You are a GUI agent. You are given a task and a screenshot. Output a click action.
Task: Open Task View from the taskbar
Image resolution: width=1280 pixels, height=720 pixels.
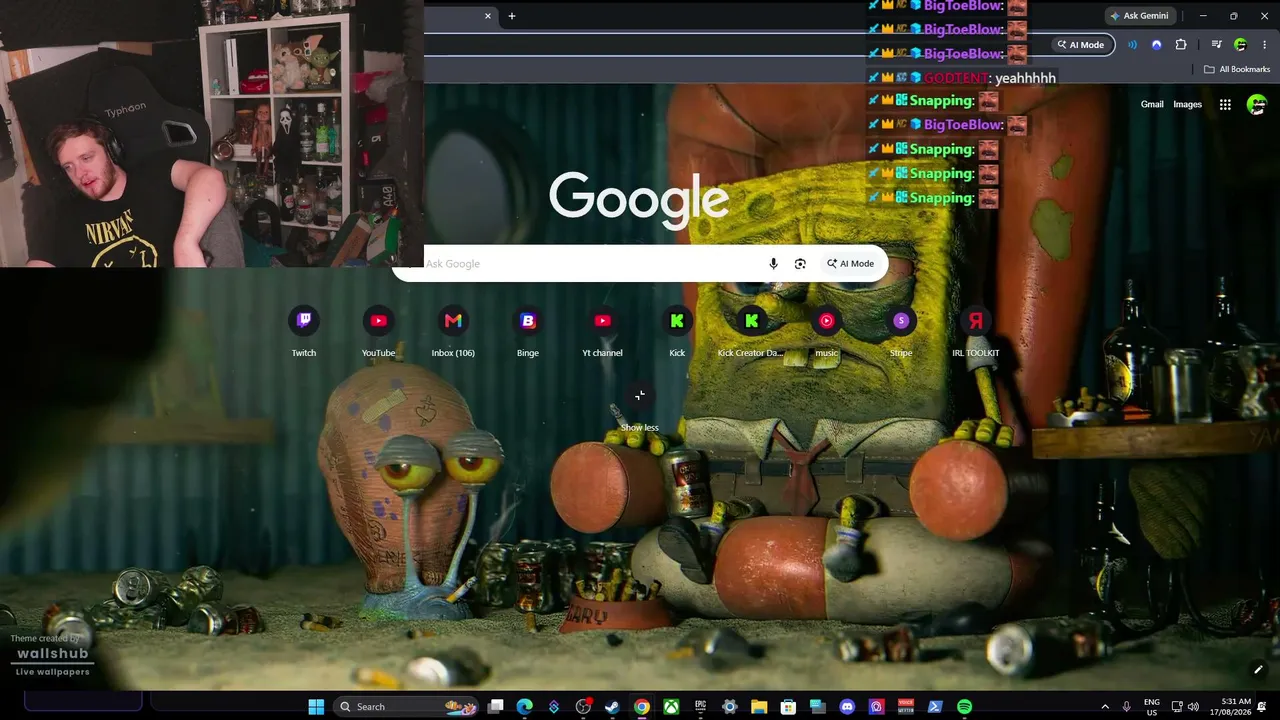[x=496, y=707]
